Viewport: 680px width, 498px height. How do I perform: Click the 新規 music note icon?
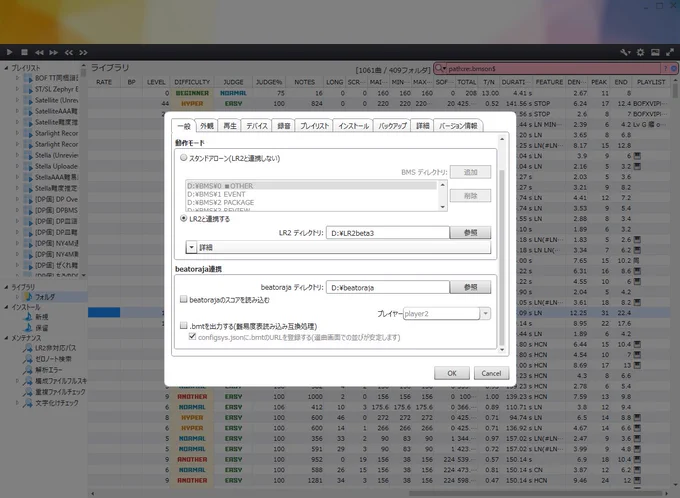click(x=28, y=317)
